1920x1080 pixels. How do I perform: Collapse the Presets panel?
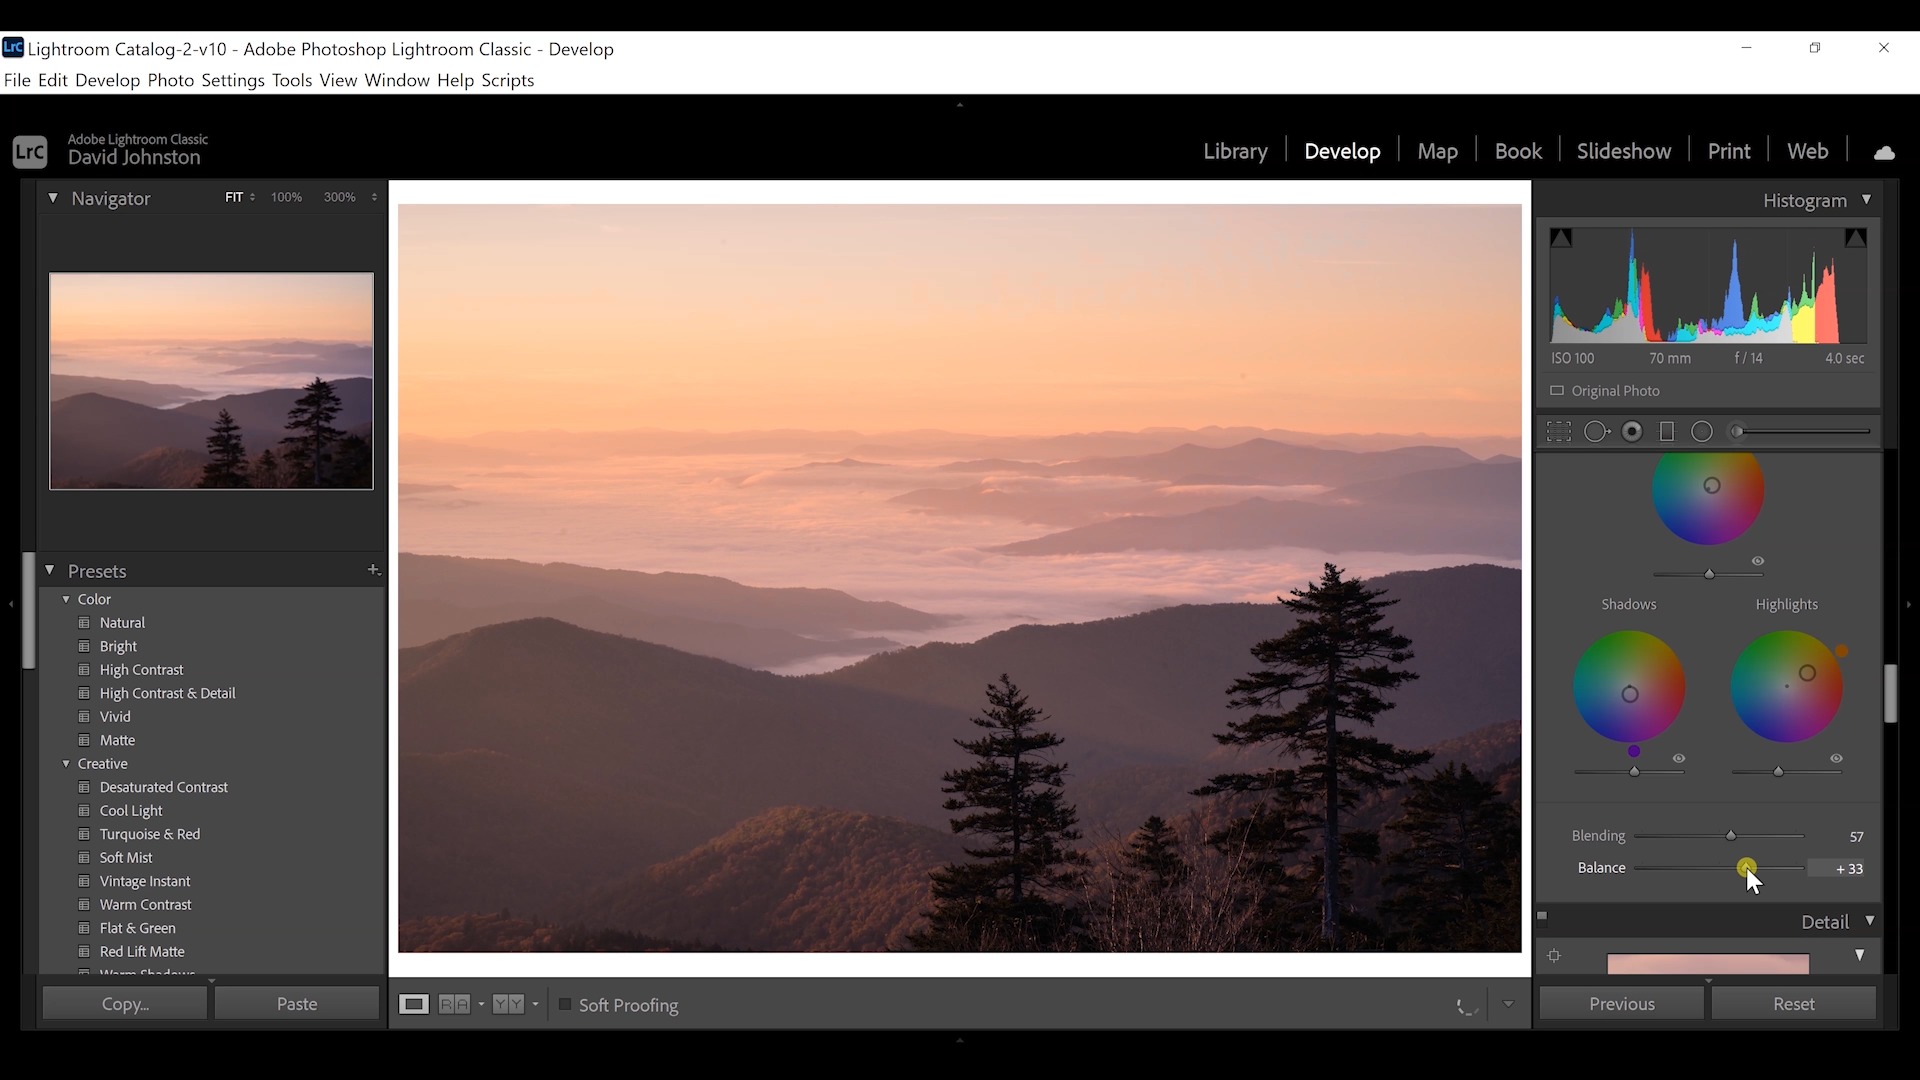point(50,570)
